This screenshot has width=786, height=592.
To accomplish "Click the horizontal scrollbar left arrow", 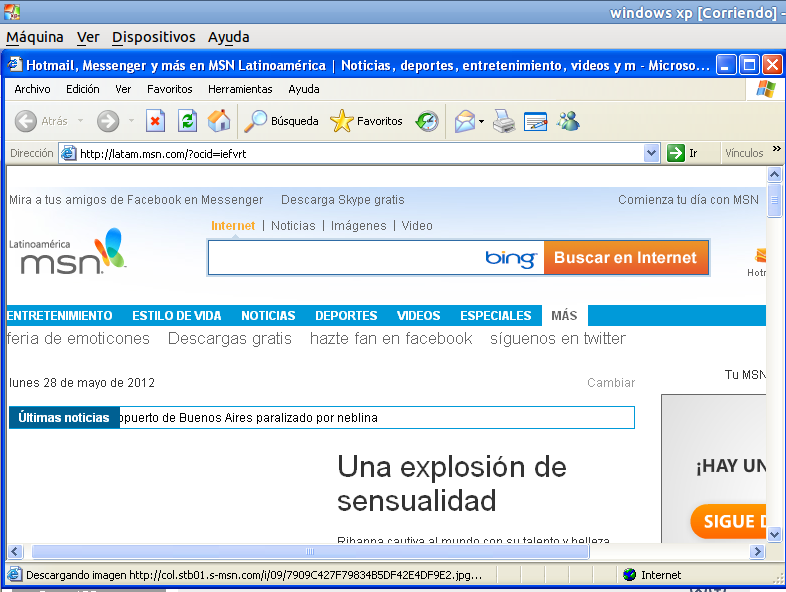I will 15,551.
